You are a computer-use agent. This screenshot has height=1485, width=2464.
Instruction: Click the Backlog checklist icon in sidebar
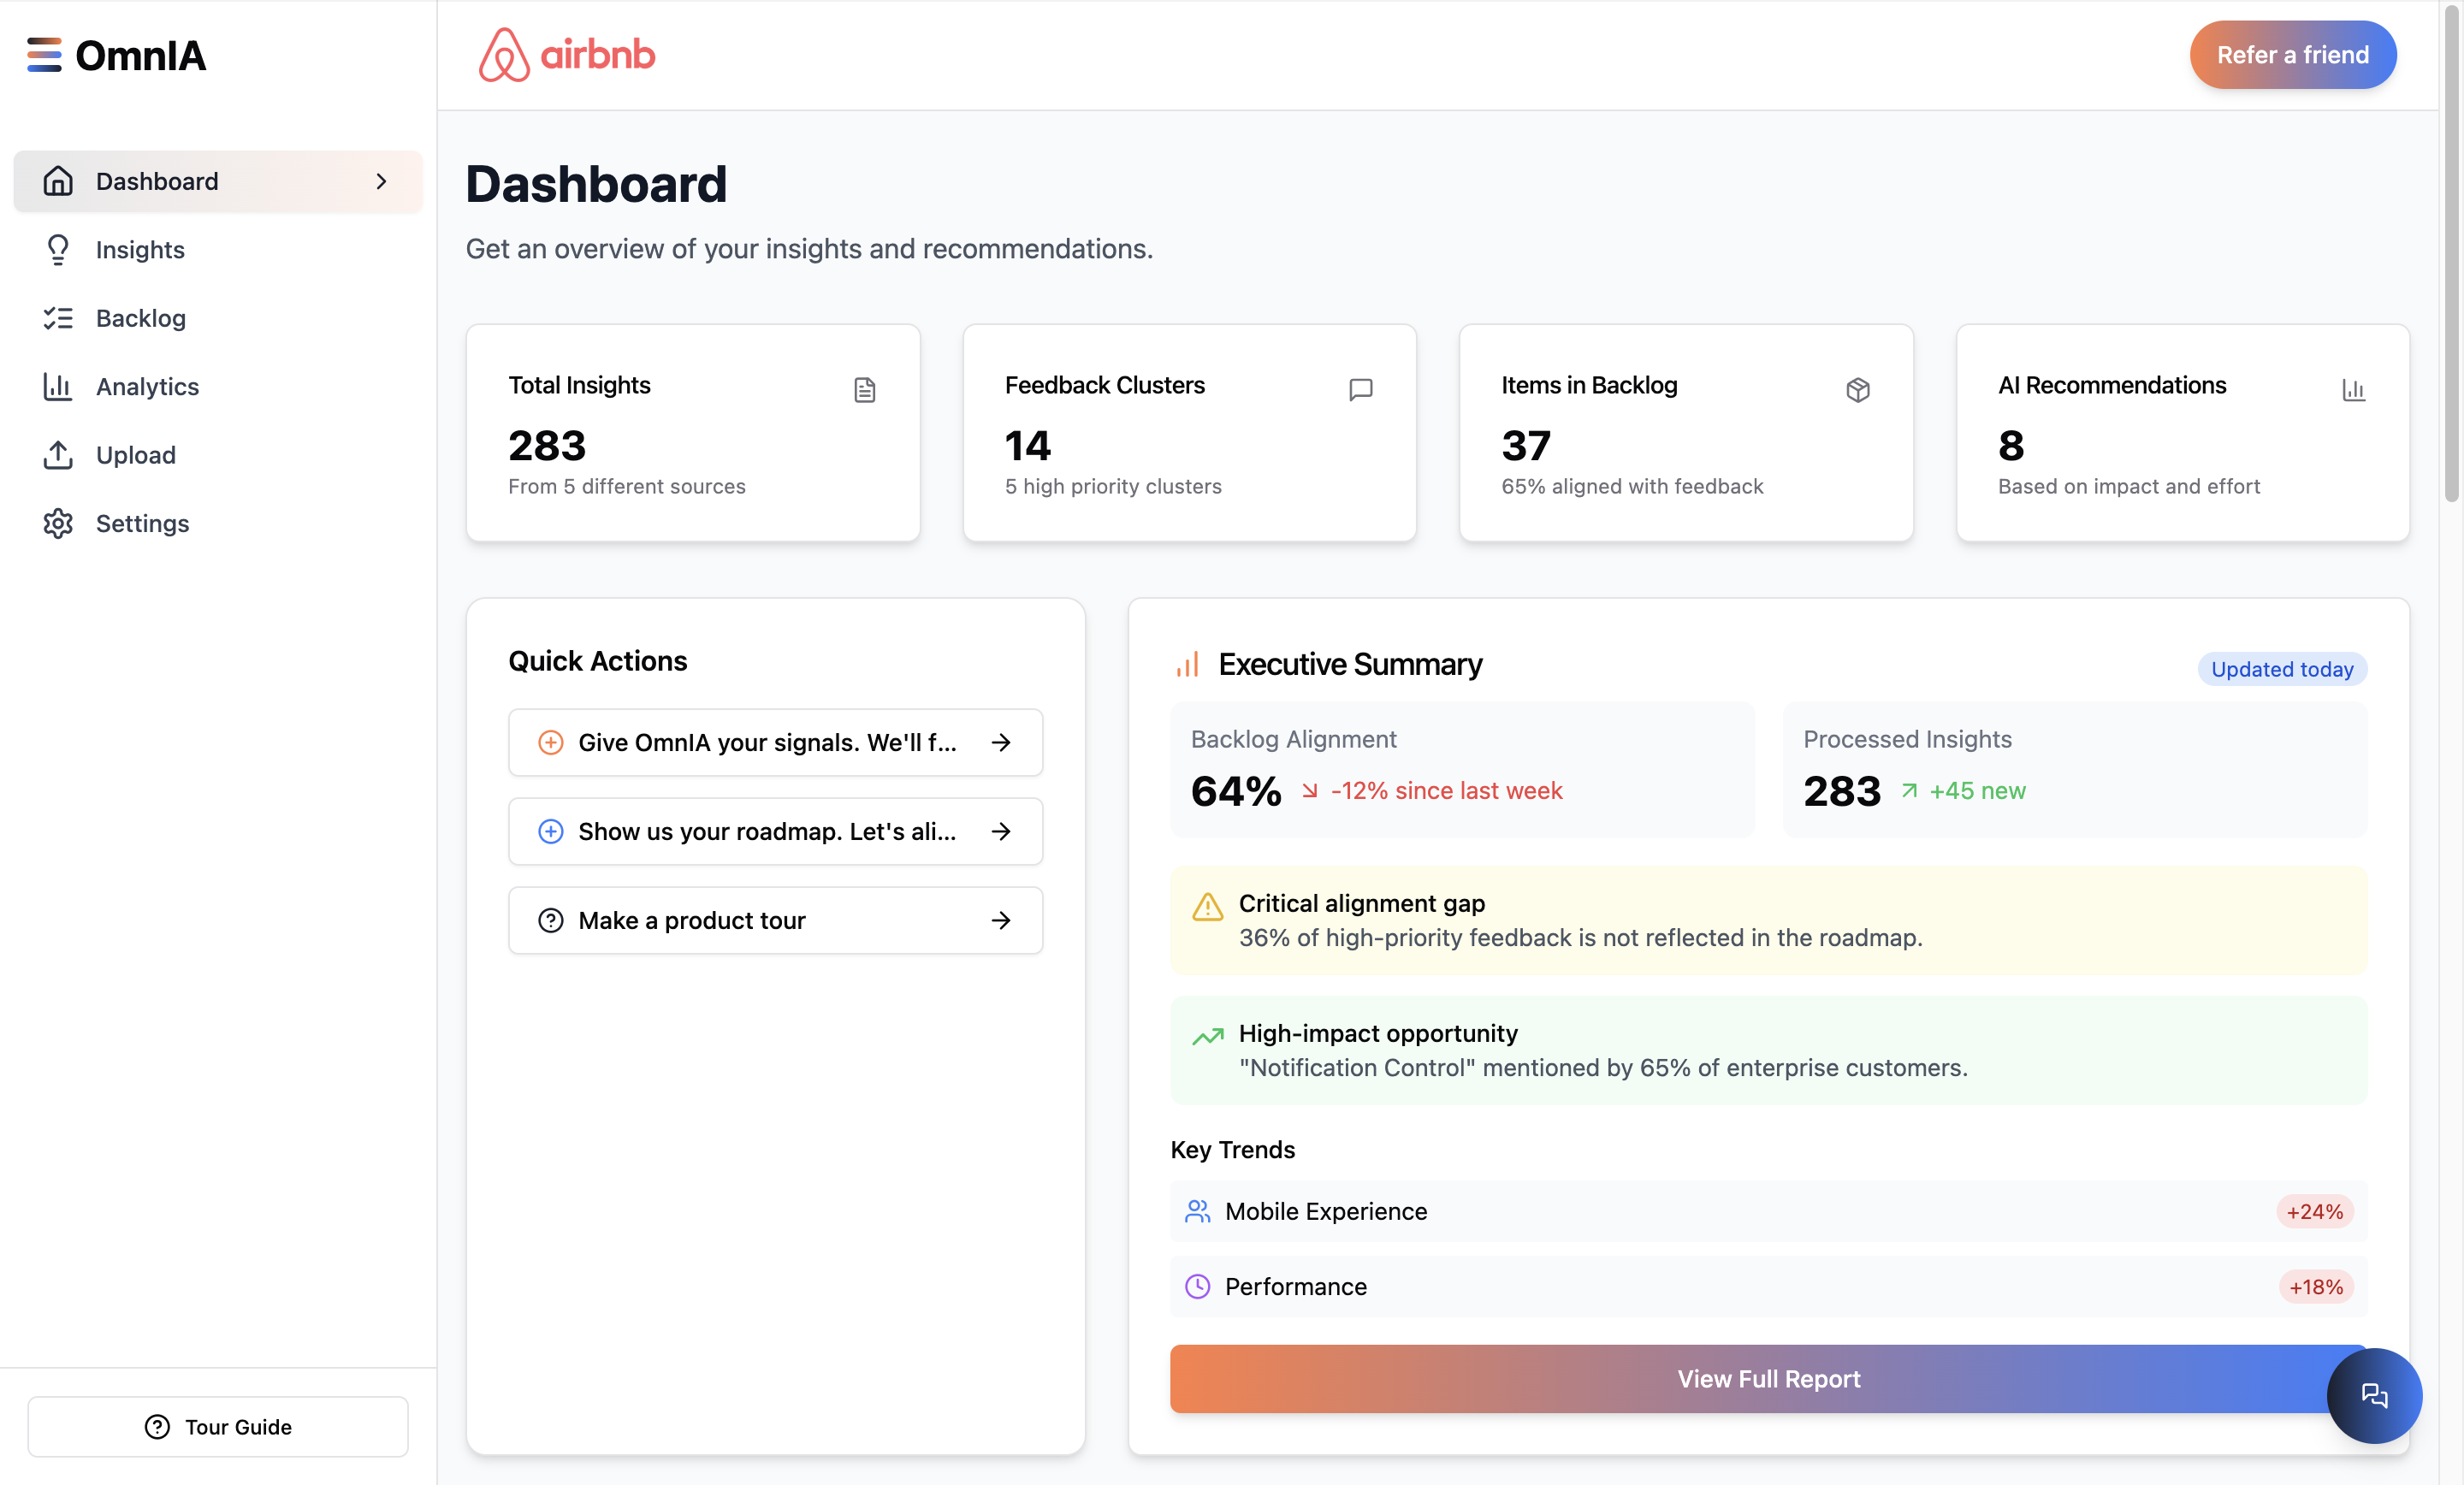click(58, 317)
